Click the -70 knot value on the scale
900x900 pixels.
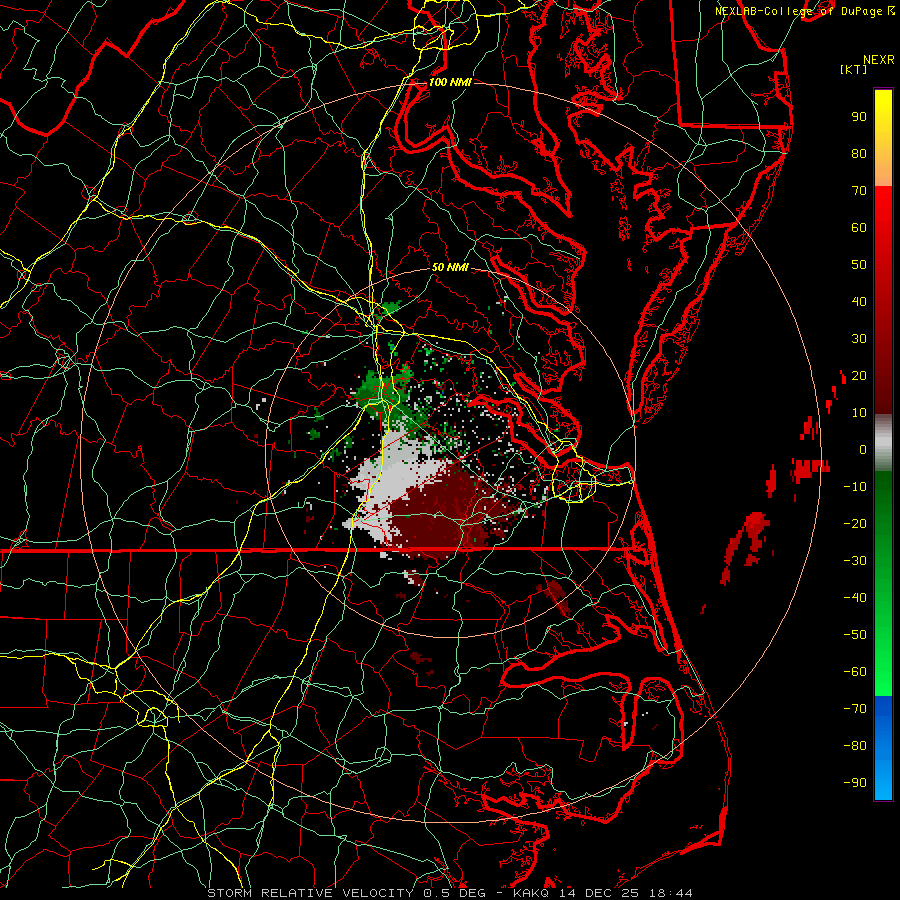pyautogui.click(x=855, y=709)
